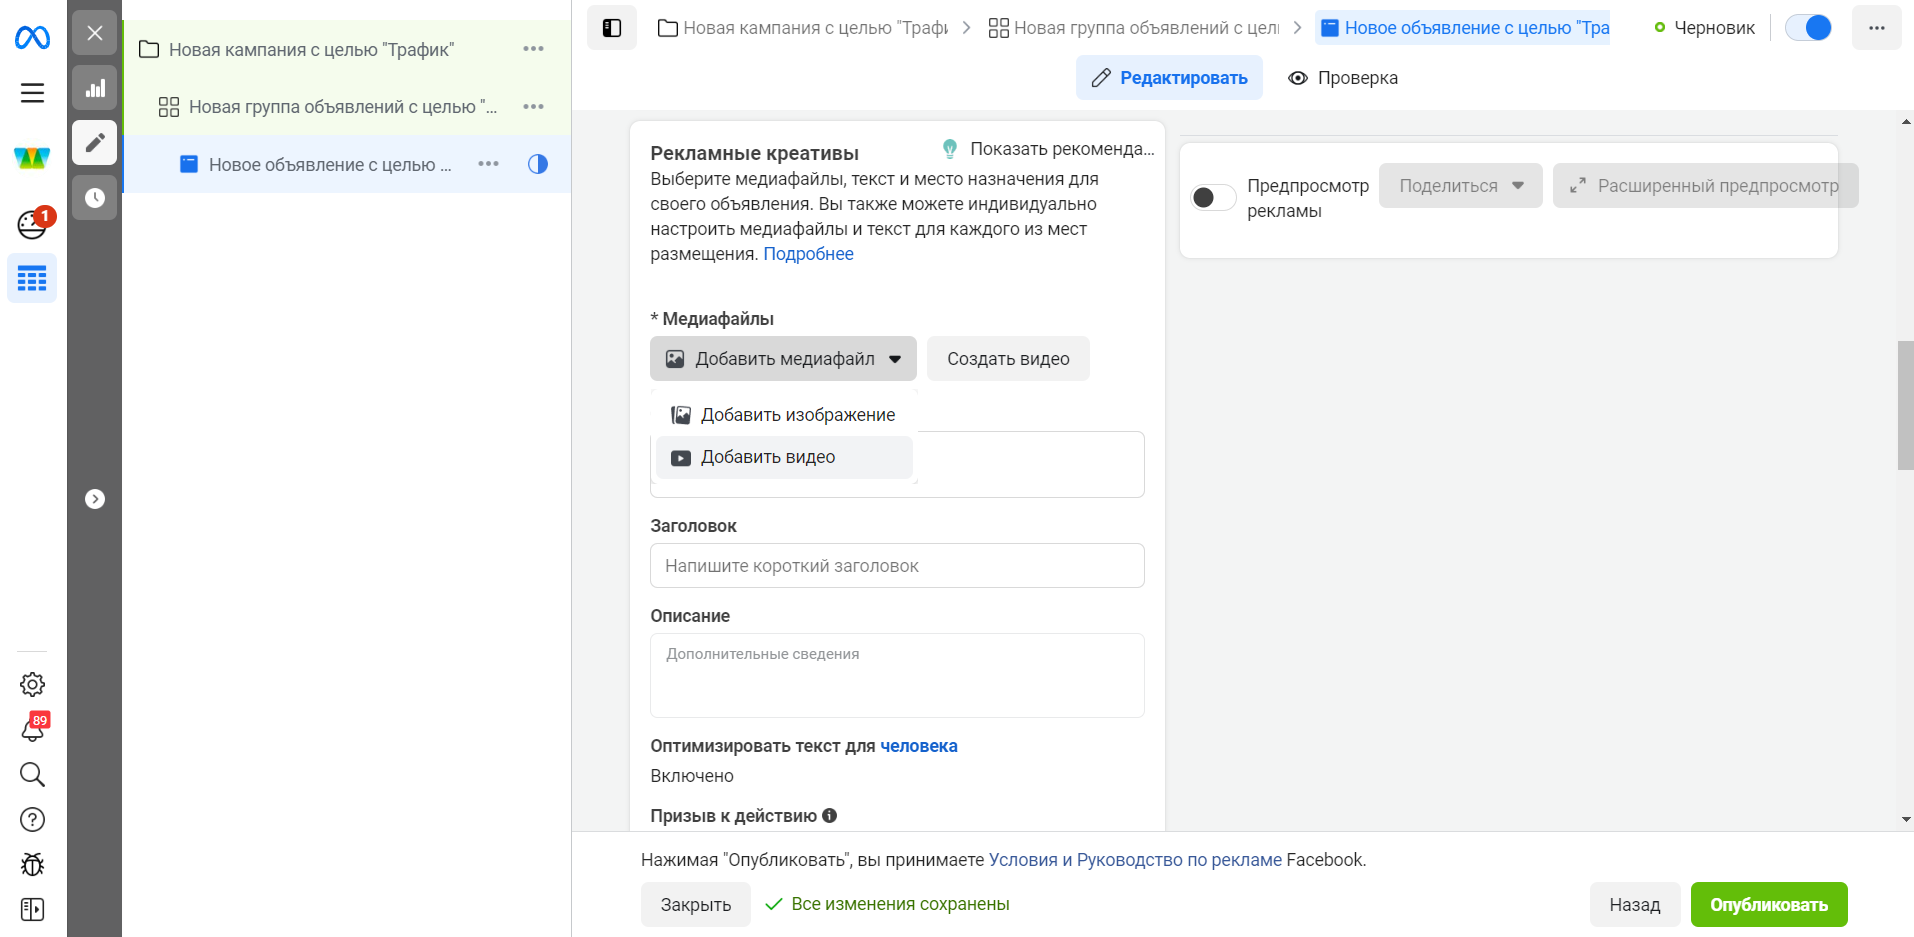Toggle the ad on/off blue switch
Image resolution: width=1914 pixels, height=937 pixels.
(1808, 28)
